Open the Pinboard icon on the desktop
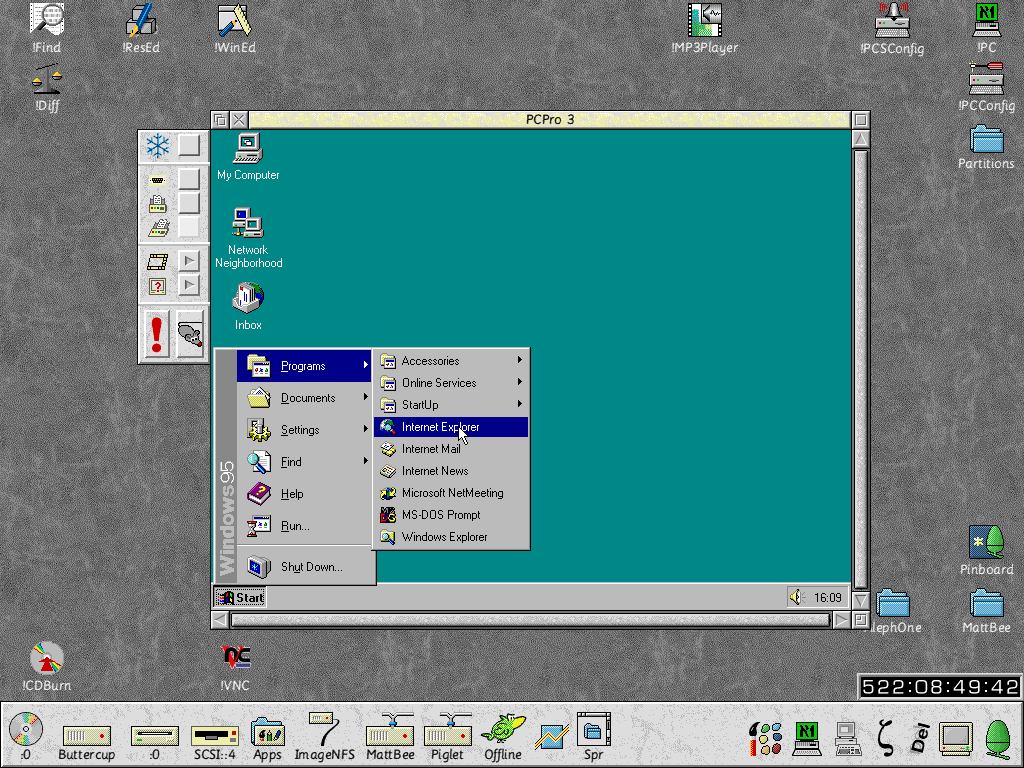The image size is (1024, 768). pos(987,551)
